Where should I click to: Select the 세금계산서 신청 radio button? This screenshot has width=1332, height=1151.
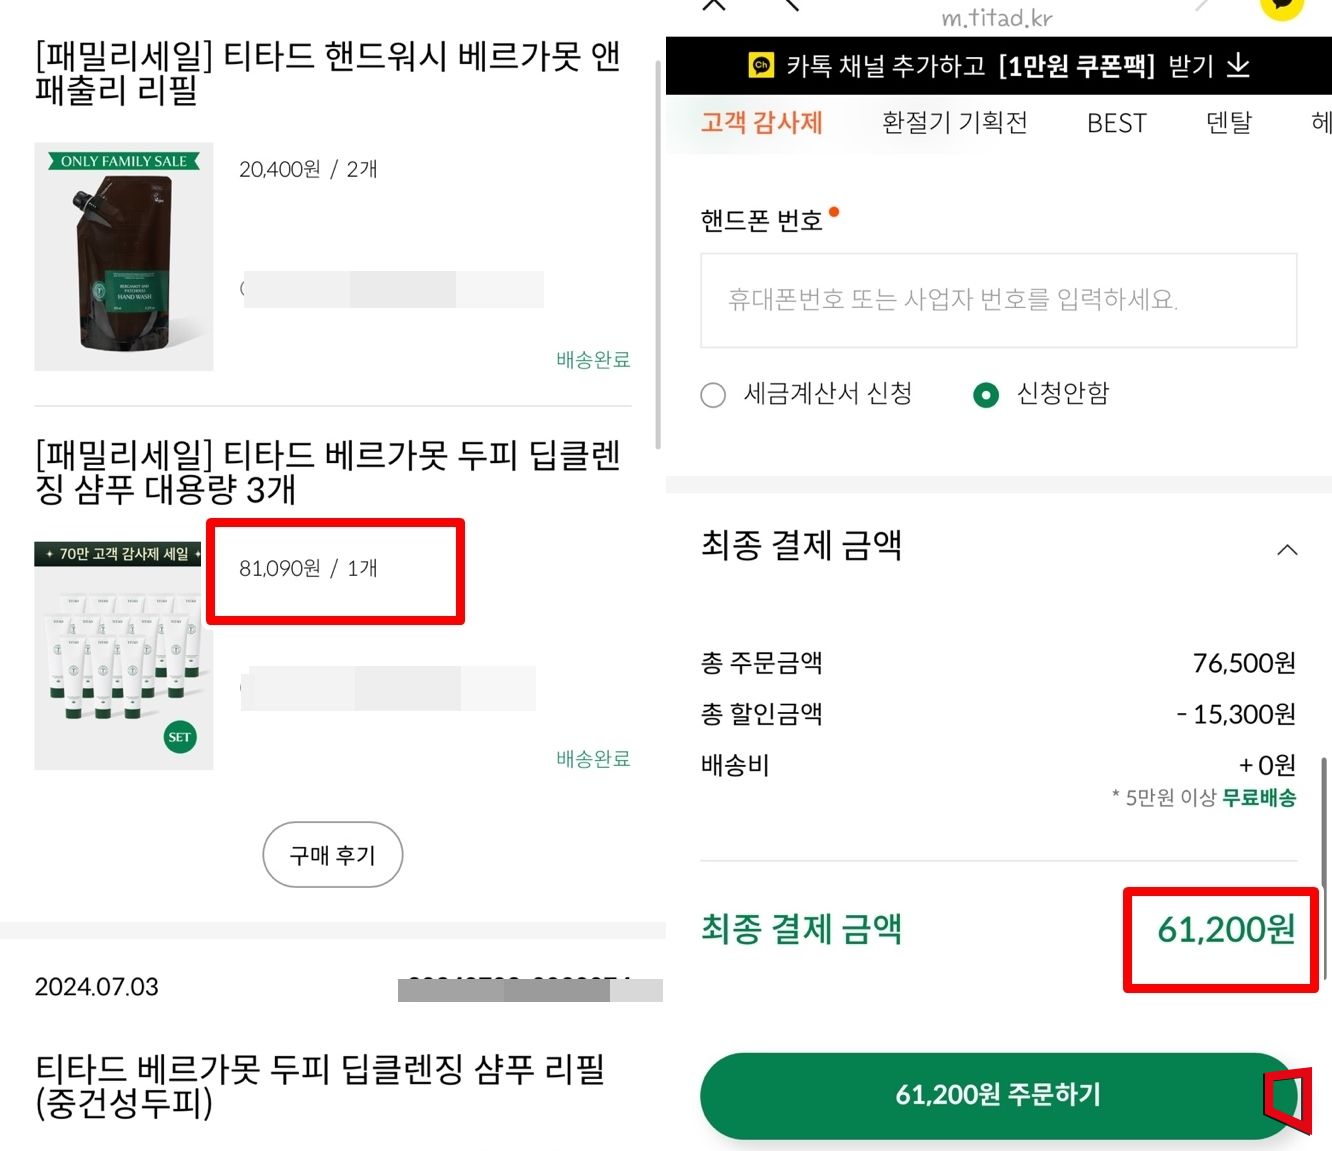click(x=713, y=395)
